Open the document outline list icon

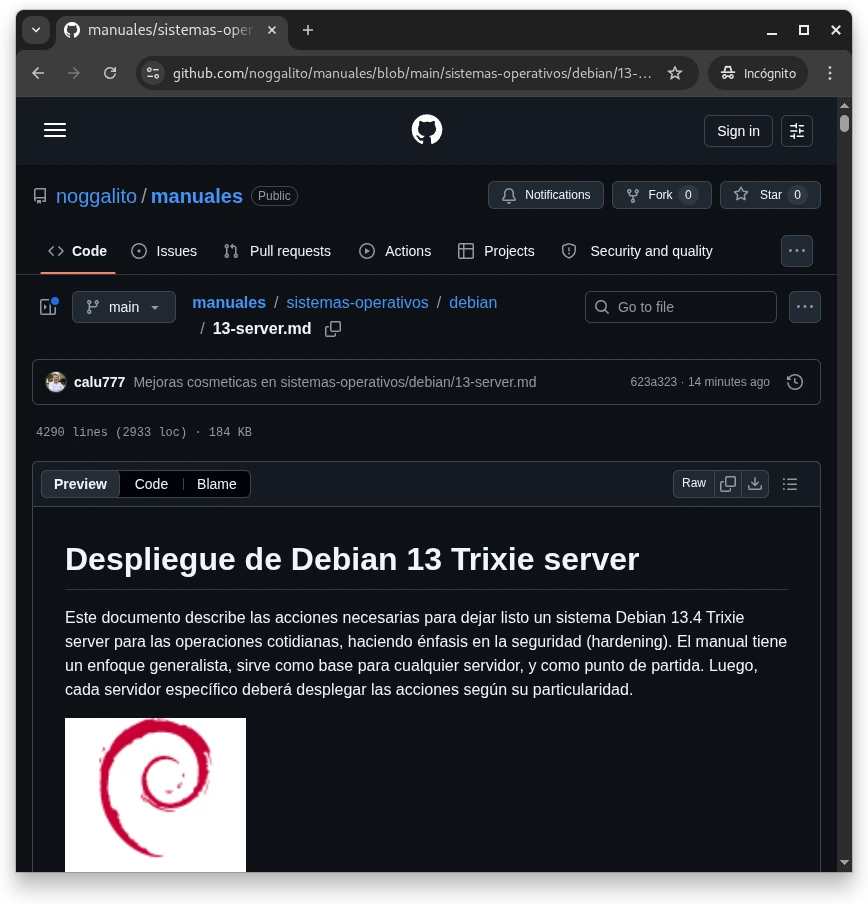[790, 484]
